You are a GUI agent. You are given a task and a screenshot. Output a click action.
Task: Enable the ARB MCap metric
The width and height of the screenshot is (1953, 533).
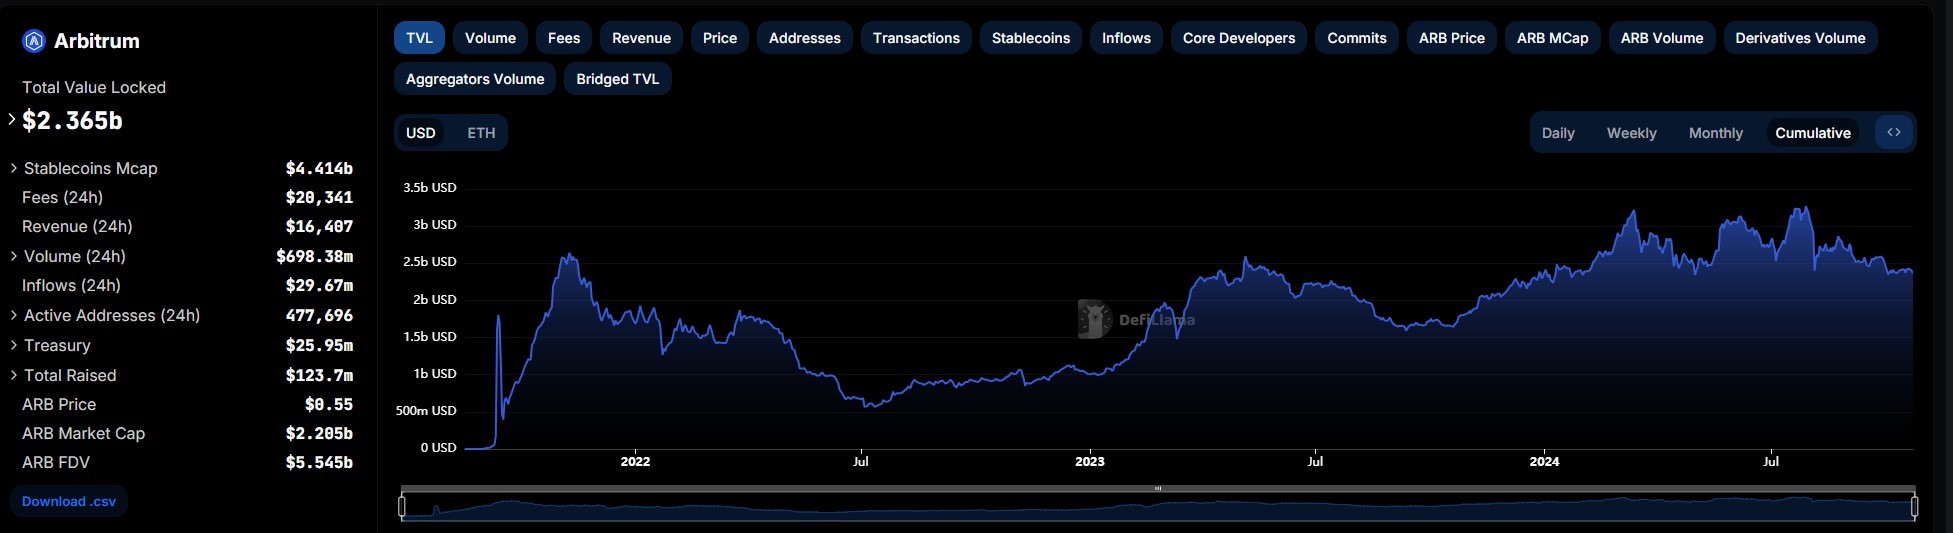(x=1552, y=38)
